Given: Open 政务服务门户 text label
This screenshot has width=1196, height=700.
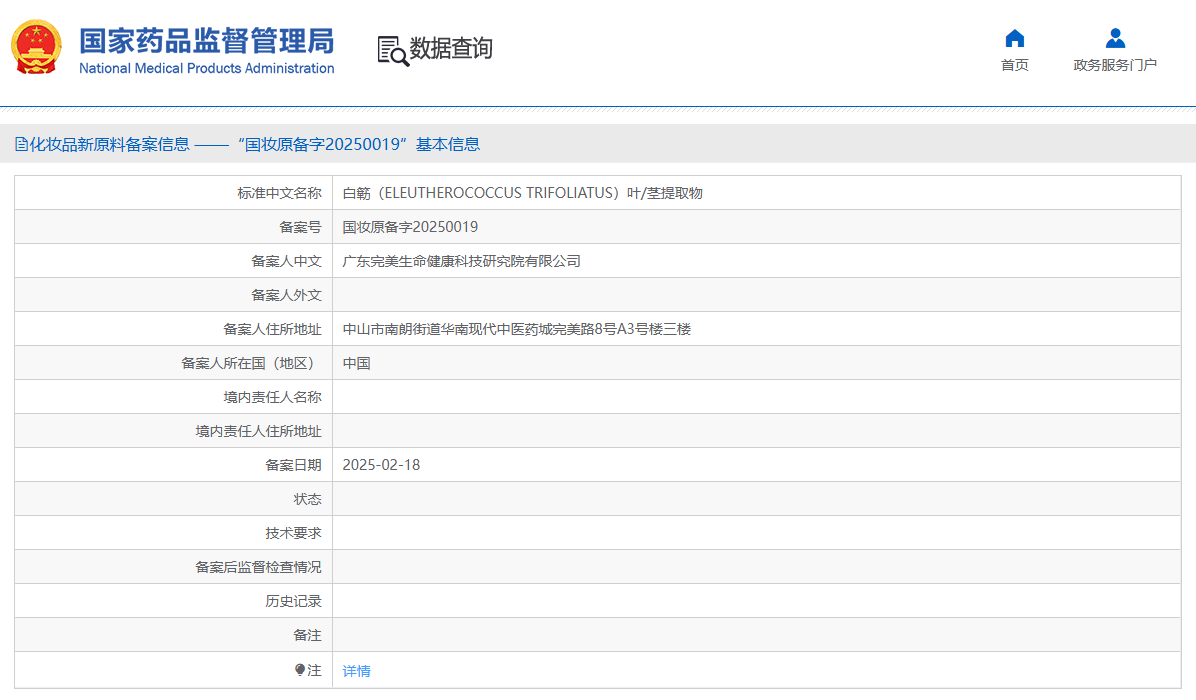Looking at the screenshot, I should [x=1115, y=65].
